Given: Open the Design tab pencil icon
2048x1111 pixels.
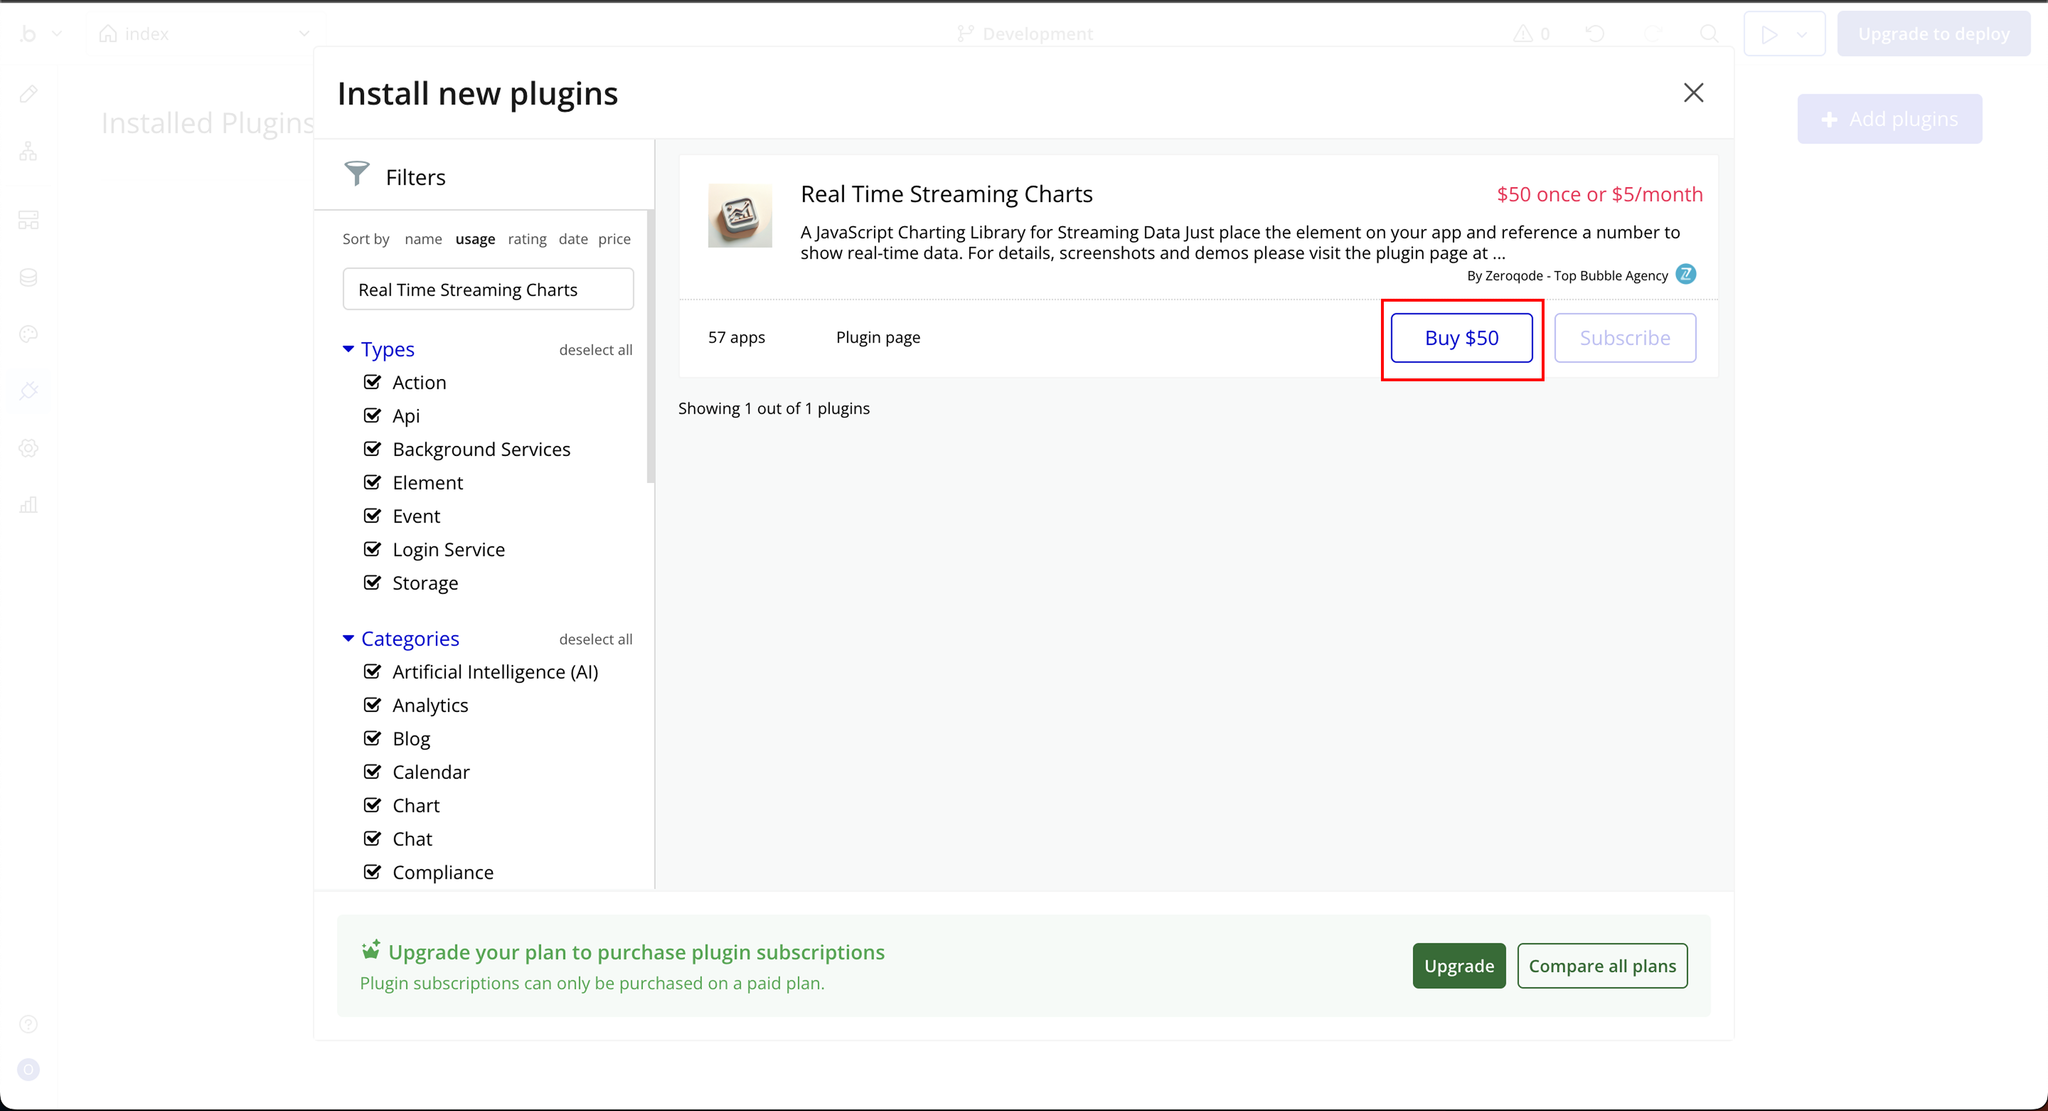Looking at the screenshot, I should pos(29,94).
